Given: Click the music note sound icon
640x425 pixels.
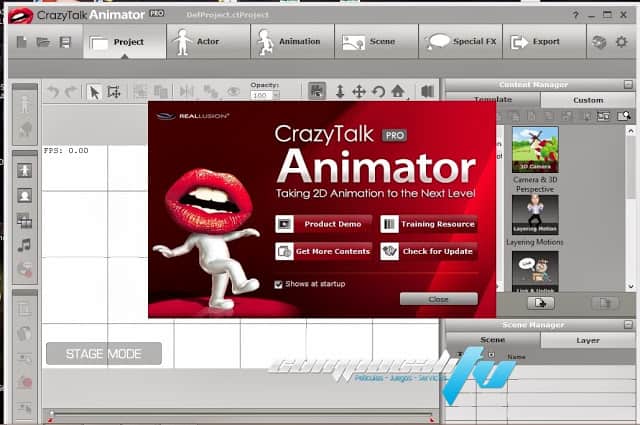Looking at the screenshot, I should (x=24, y=245).
